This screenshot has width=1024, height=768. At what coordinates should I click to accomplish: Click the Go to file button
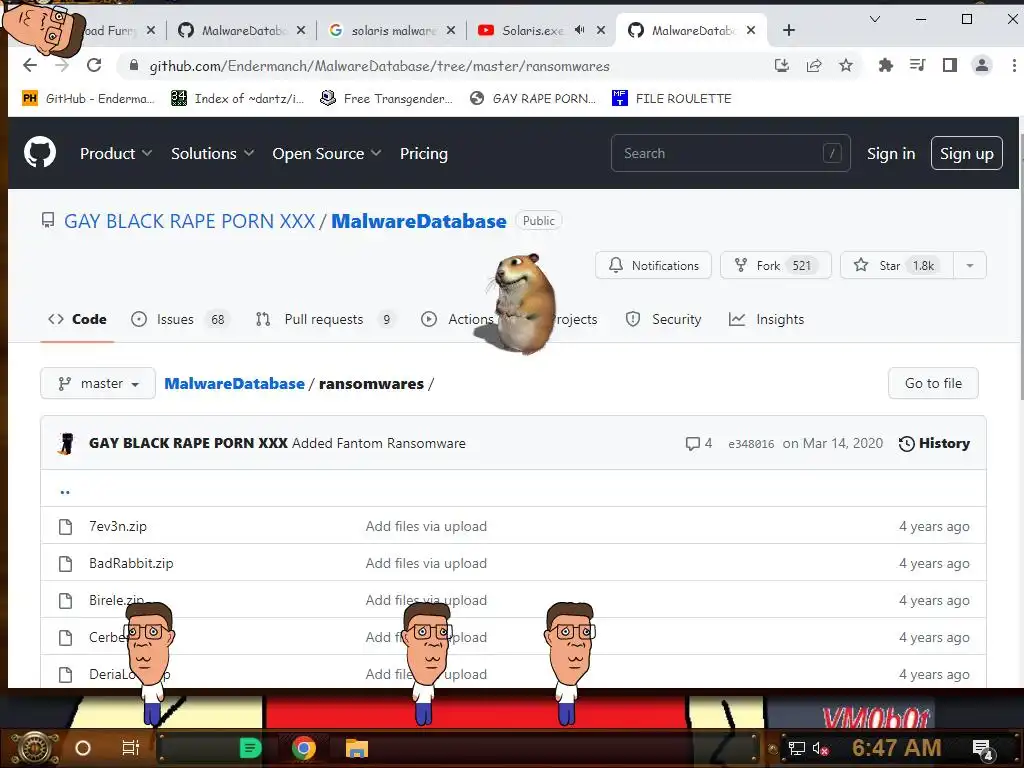[x=933, y=383]
